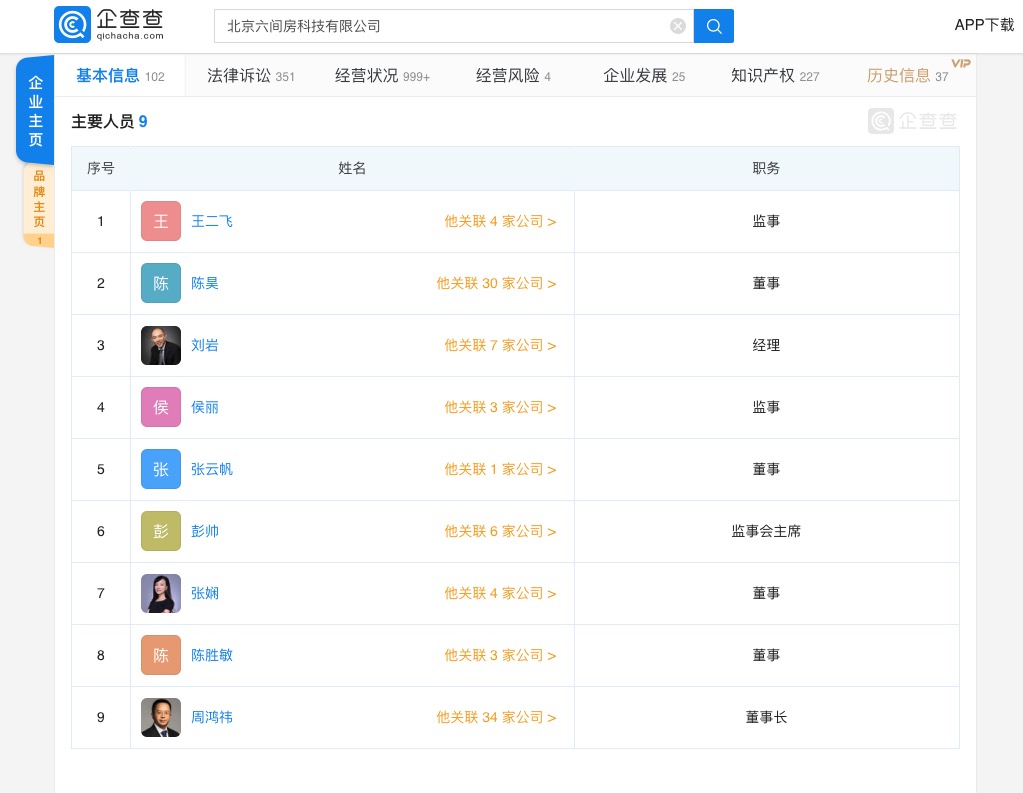
Task: Click the olive 彭 avatar icon
Action: (161, 531)
